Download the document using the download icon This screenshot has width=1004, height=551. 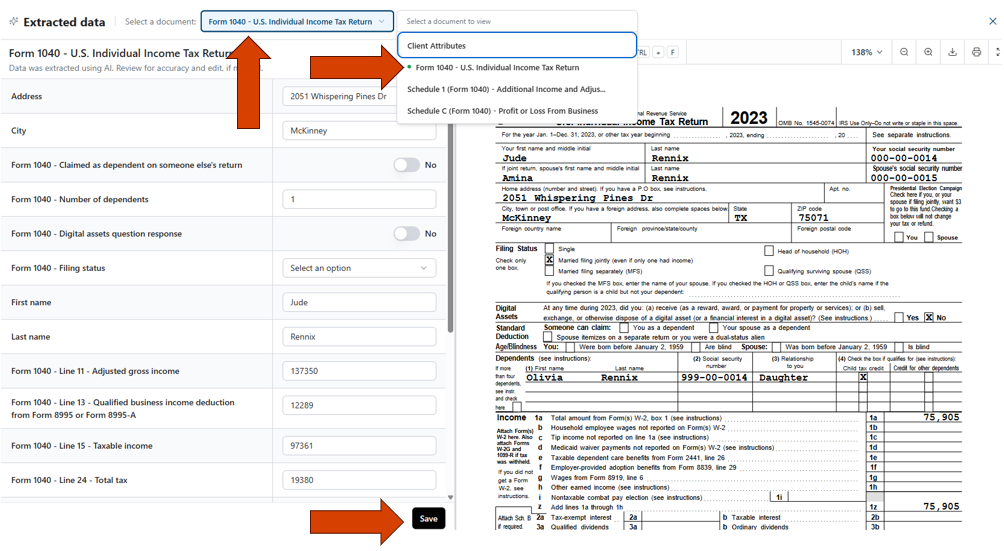click(952, 52)
